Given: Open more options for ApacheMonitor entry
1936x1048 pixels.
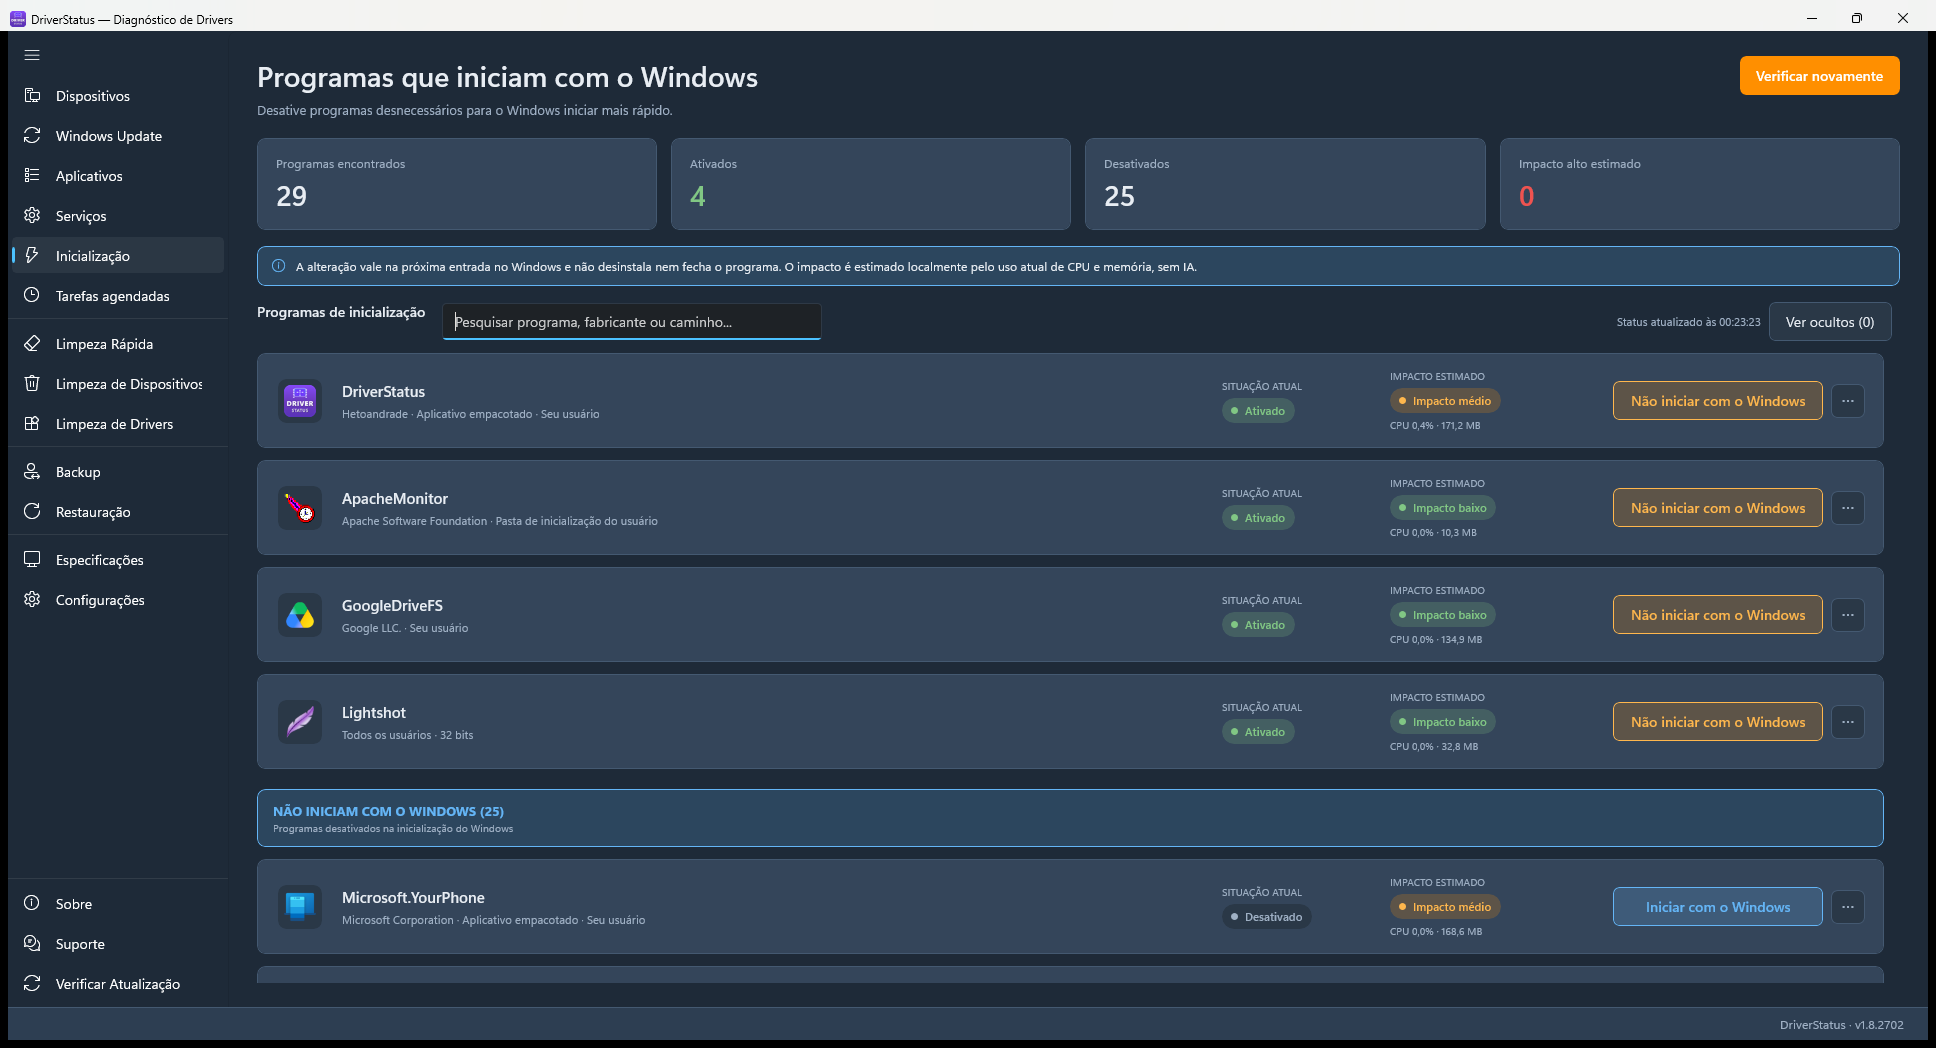Looking at the screenshot, I should pyautogui.click(x=1848, y=508).
